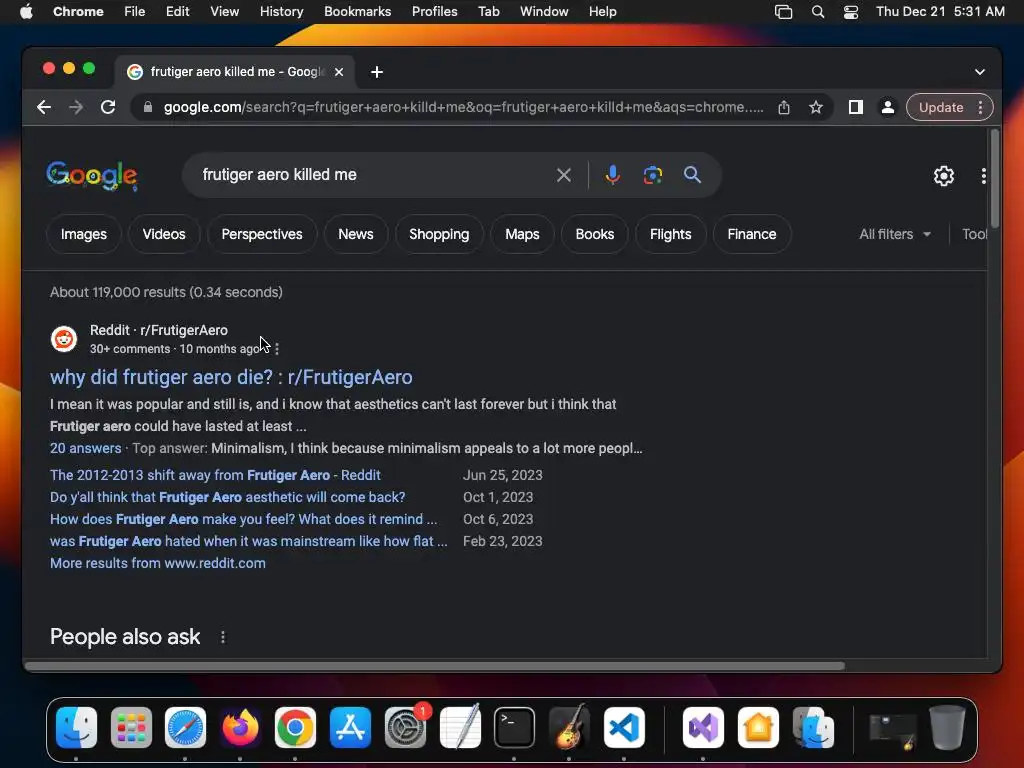Click the lock icon in address bar

[148, 107]
